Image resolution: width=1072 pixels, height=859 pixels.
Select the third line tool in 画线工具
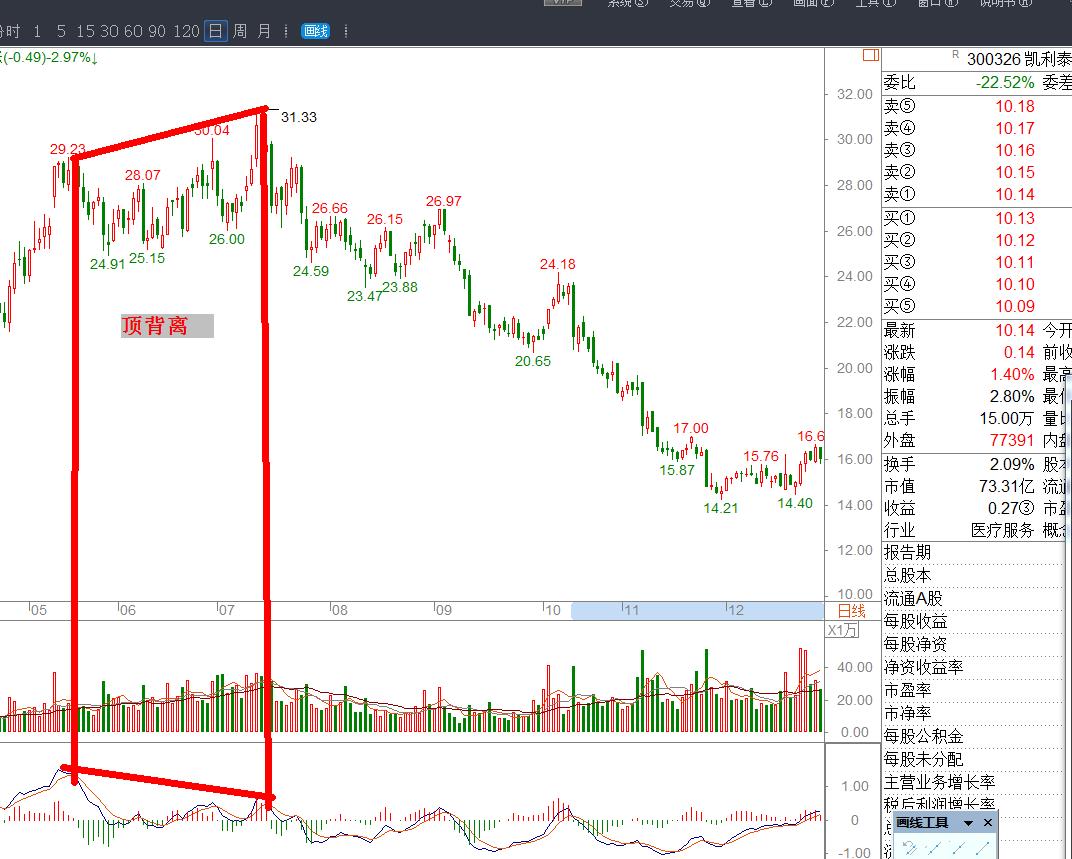(x=959, y=849)
